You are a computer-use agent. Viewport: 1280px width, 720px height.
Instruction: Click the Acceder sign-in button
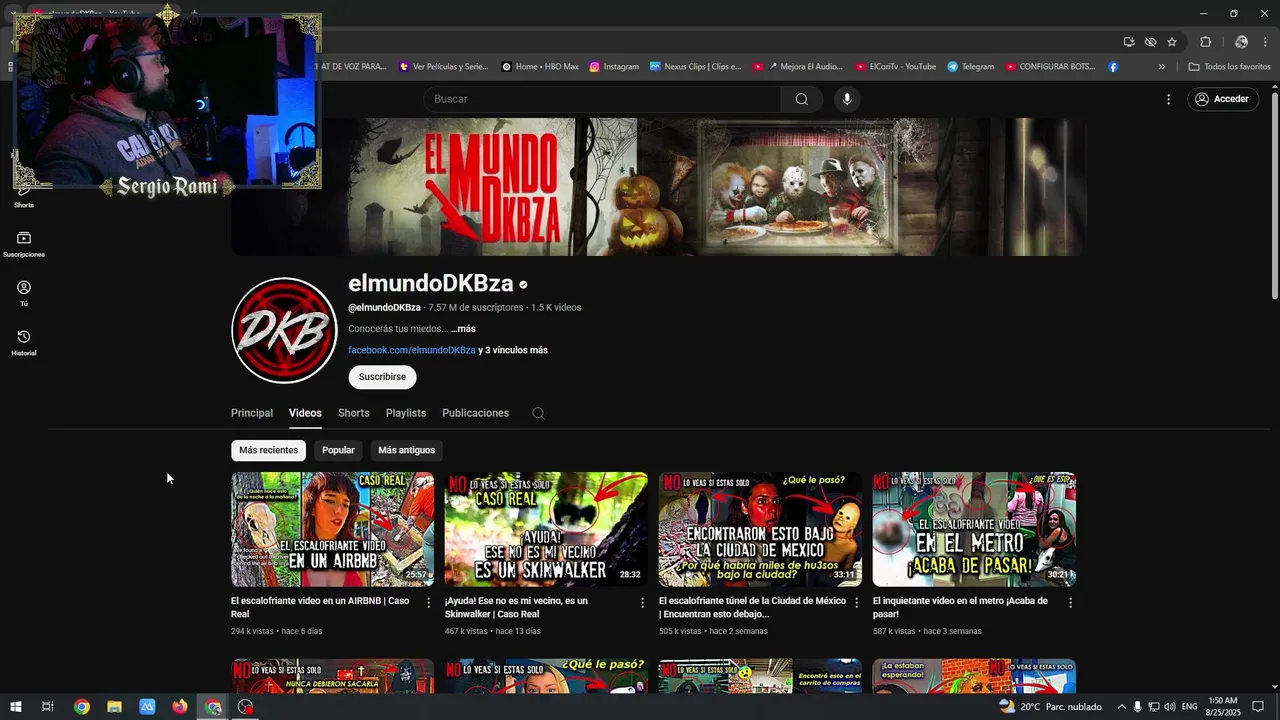pyautogui.click(x=1223, y=99)
